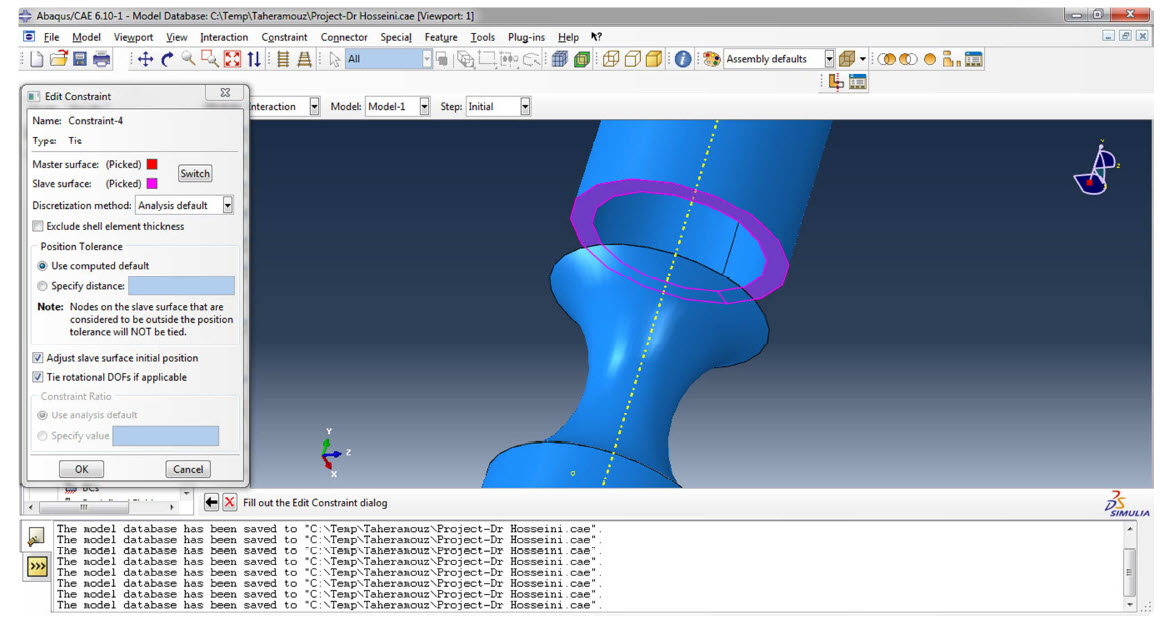The height and width of the screenshot is (620, 1160).
Task: Print the current viewport
Action: (x=101, y=59)
